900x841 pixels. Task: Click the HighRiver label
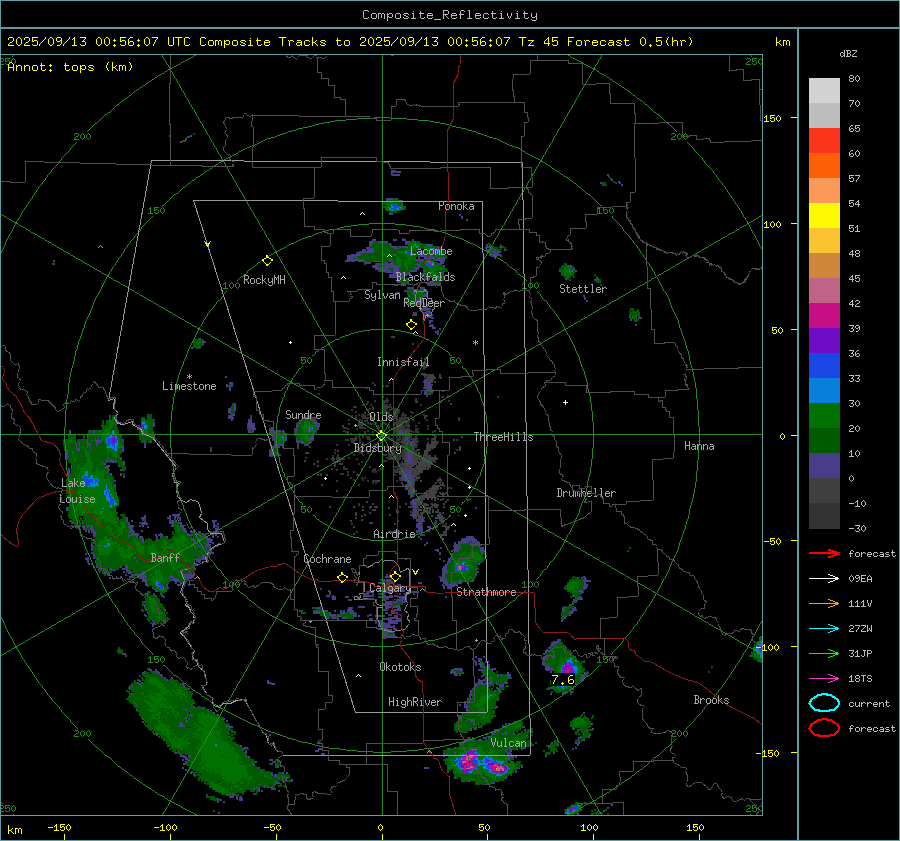pos(414,702)
